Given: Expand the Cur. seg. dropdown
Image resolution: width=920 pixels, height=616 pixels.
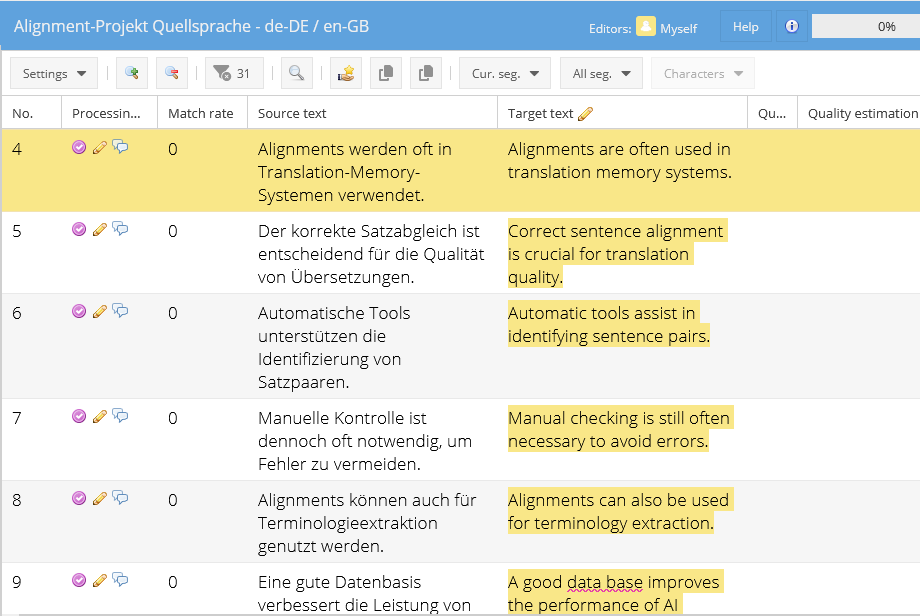Looking at the screenshot, I should (x=504, y=74).
